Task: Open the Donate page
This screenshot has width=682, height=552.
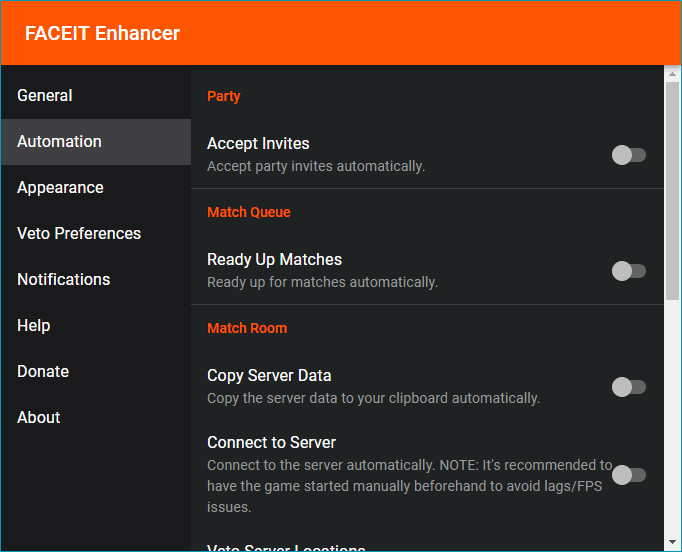Action: click(x=96, y=371)
